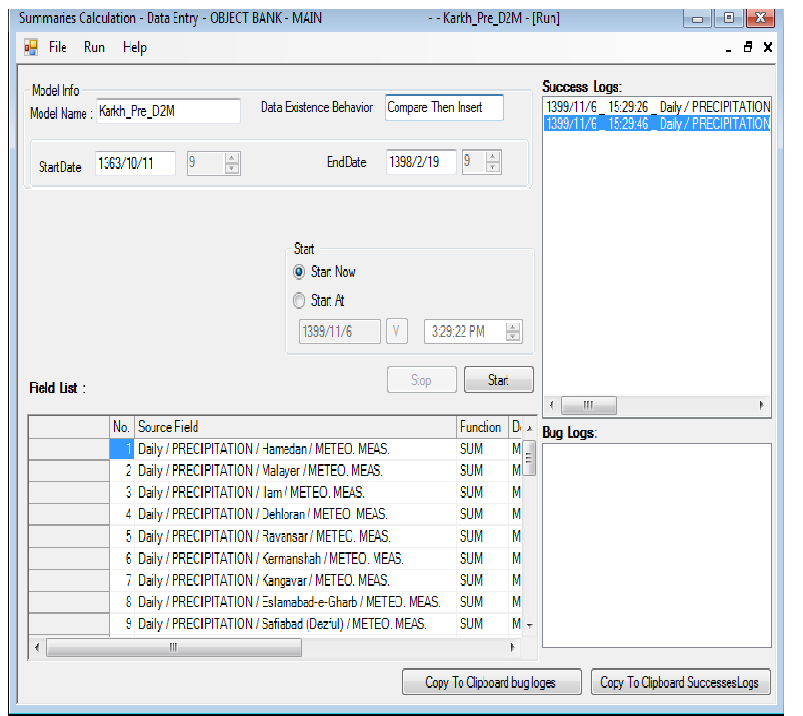Click the StartDate hour spinner arrows

pyautogui.click(x=232, y=163)
